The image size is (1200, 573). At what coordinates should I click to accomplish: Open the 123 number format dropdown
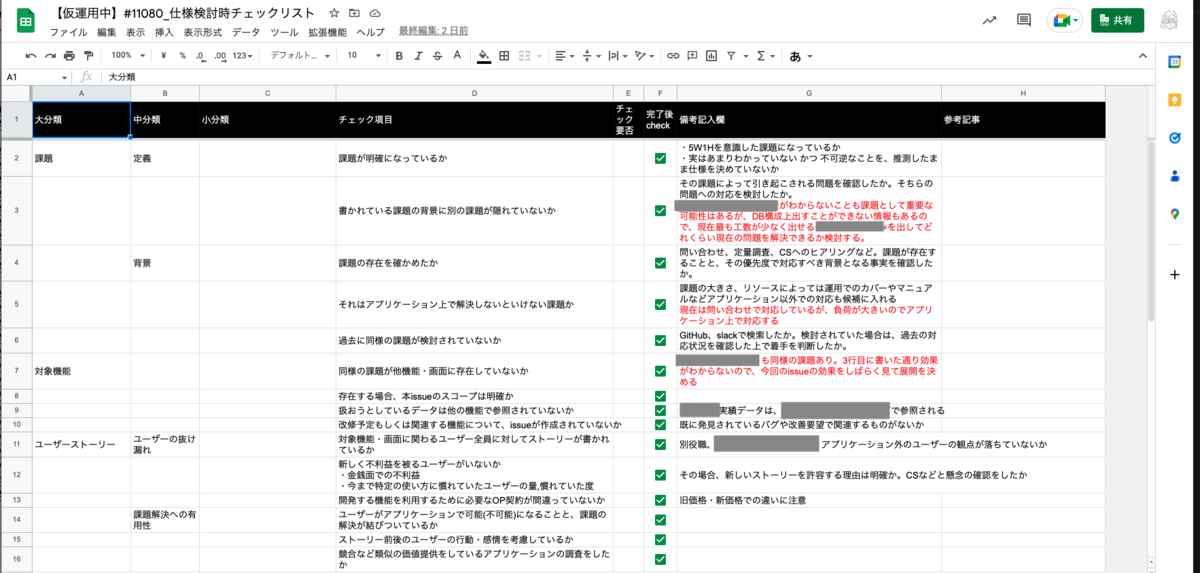coord(243,56)
